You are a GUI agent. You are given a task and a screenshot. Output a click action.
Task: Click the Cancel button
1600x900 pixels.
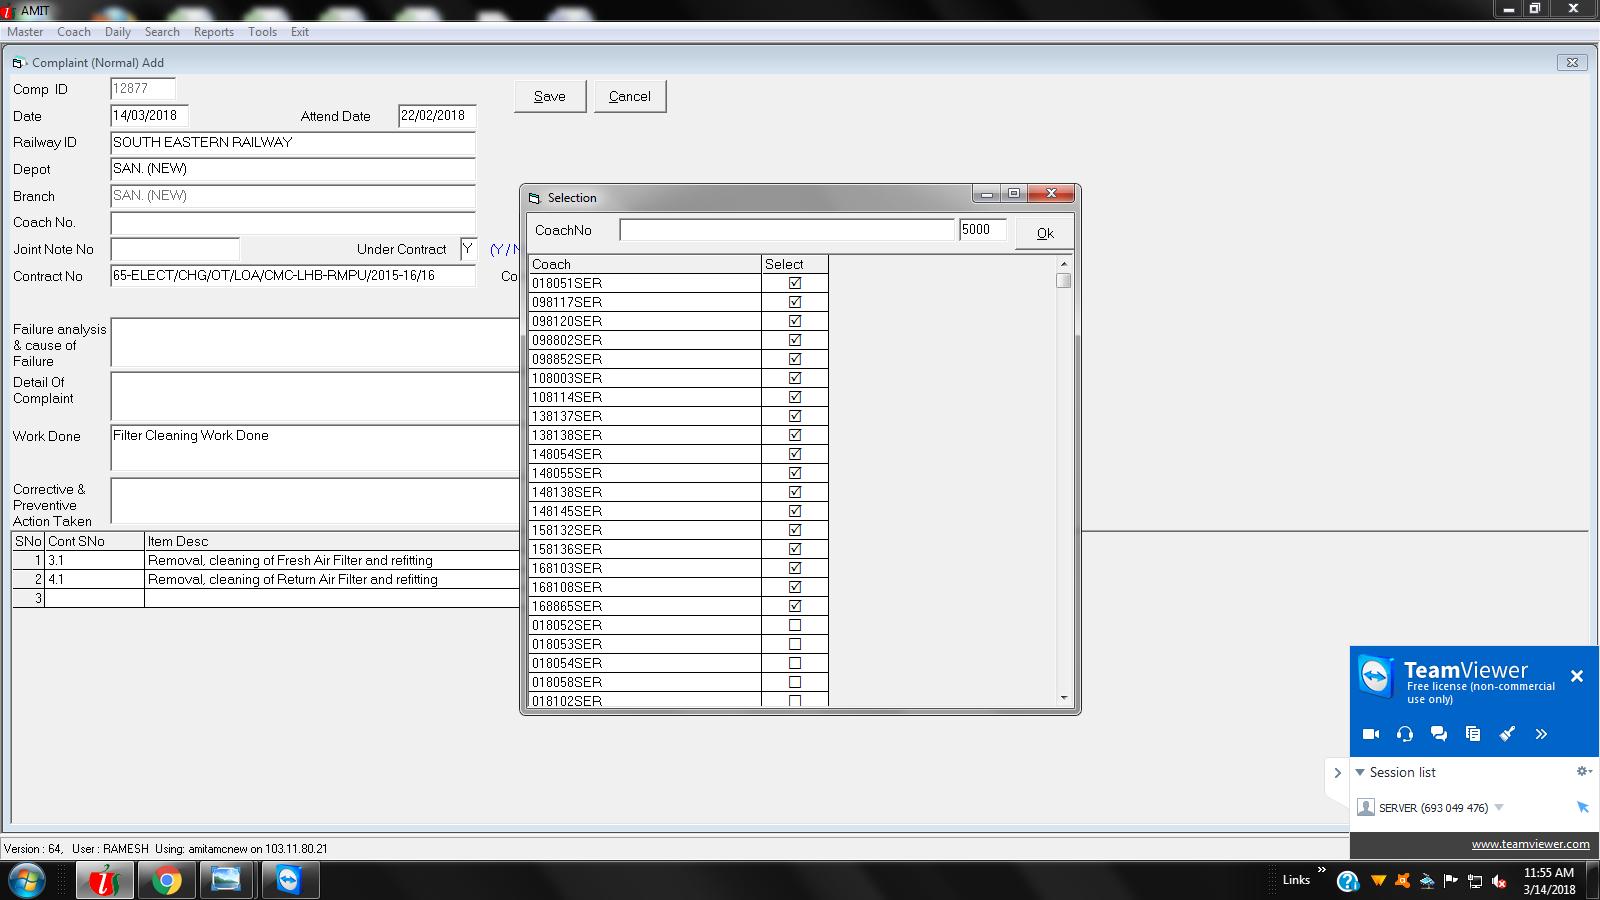pos(630,96)
